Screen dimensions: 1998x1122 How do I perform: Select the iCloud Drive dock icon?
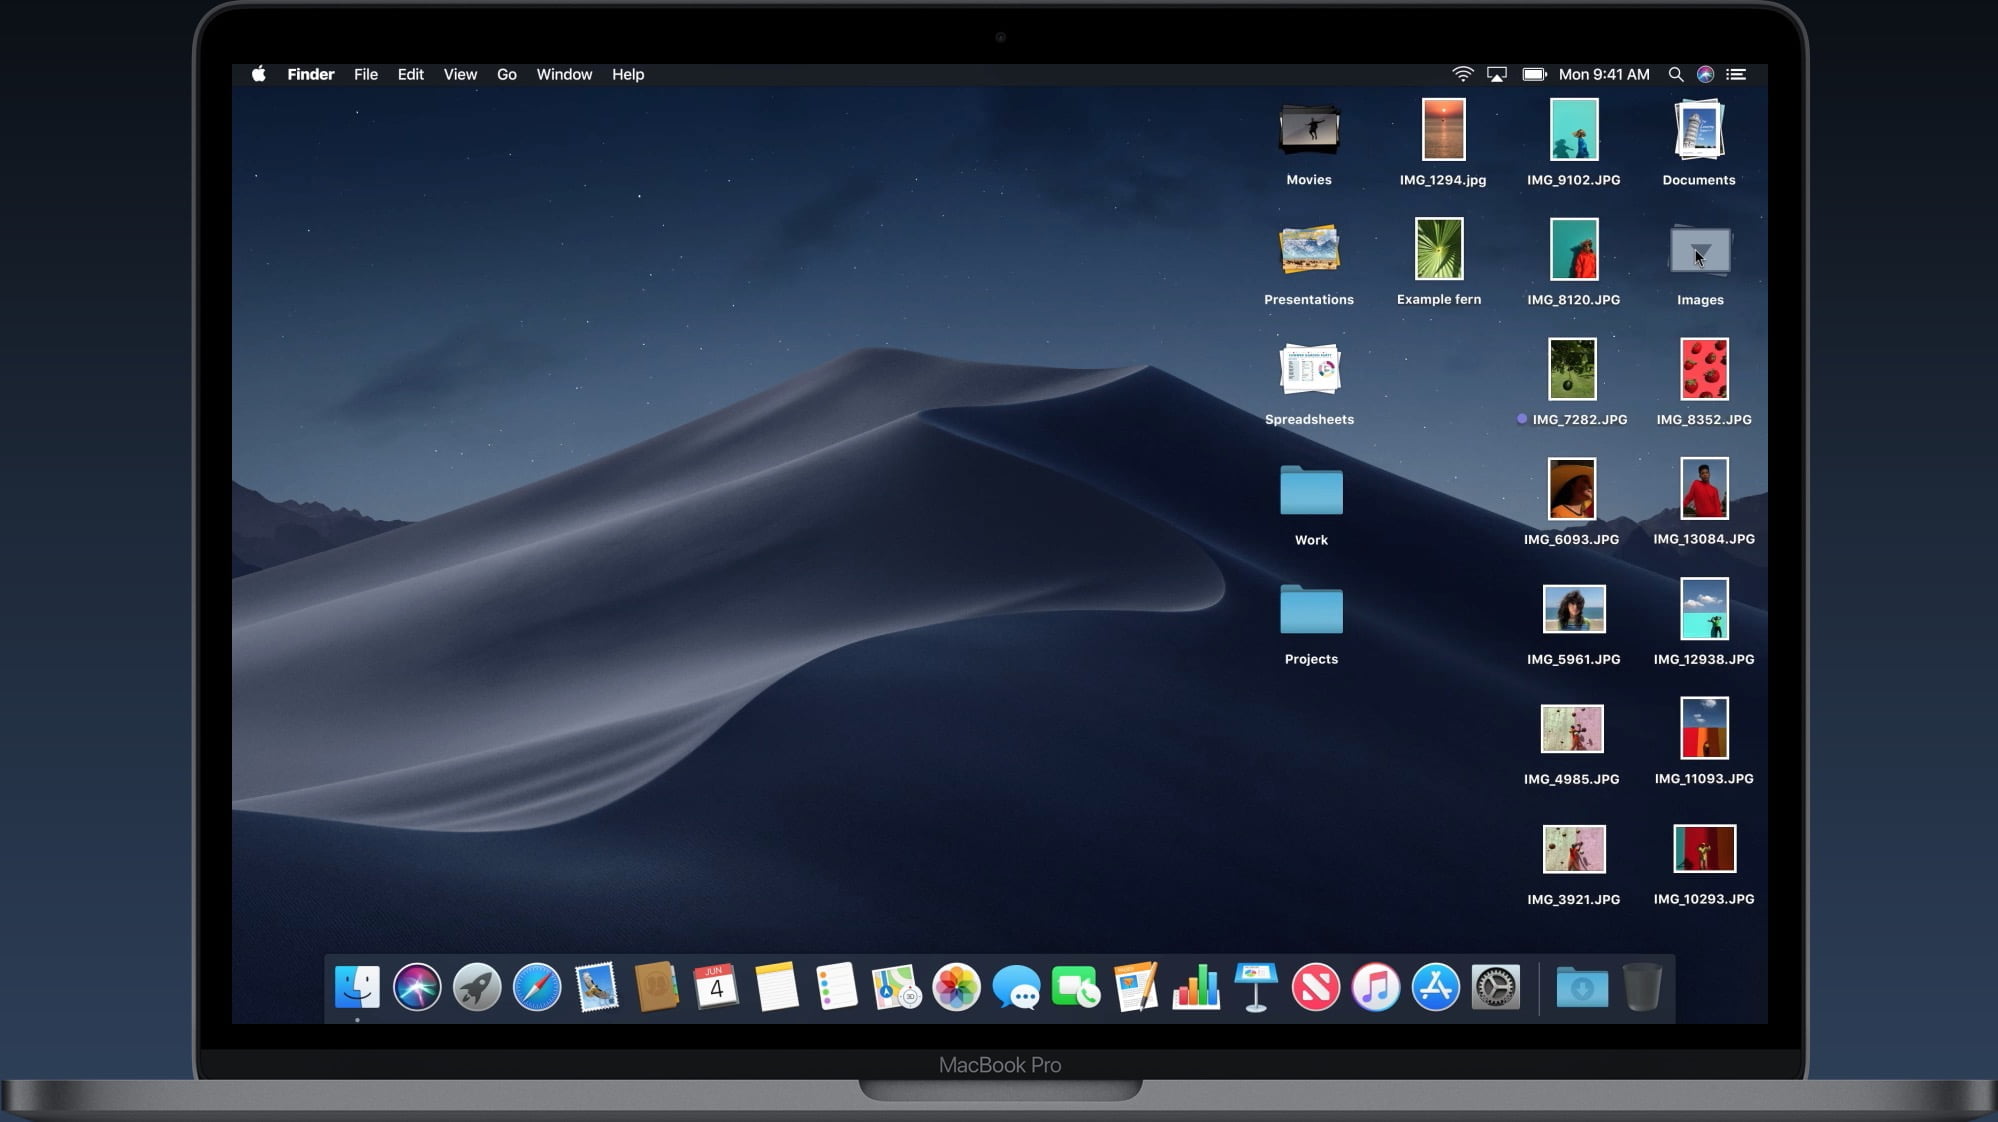[x=1581, y=988]
